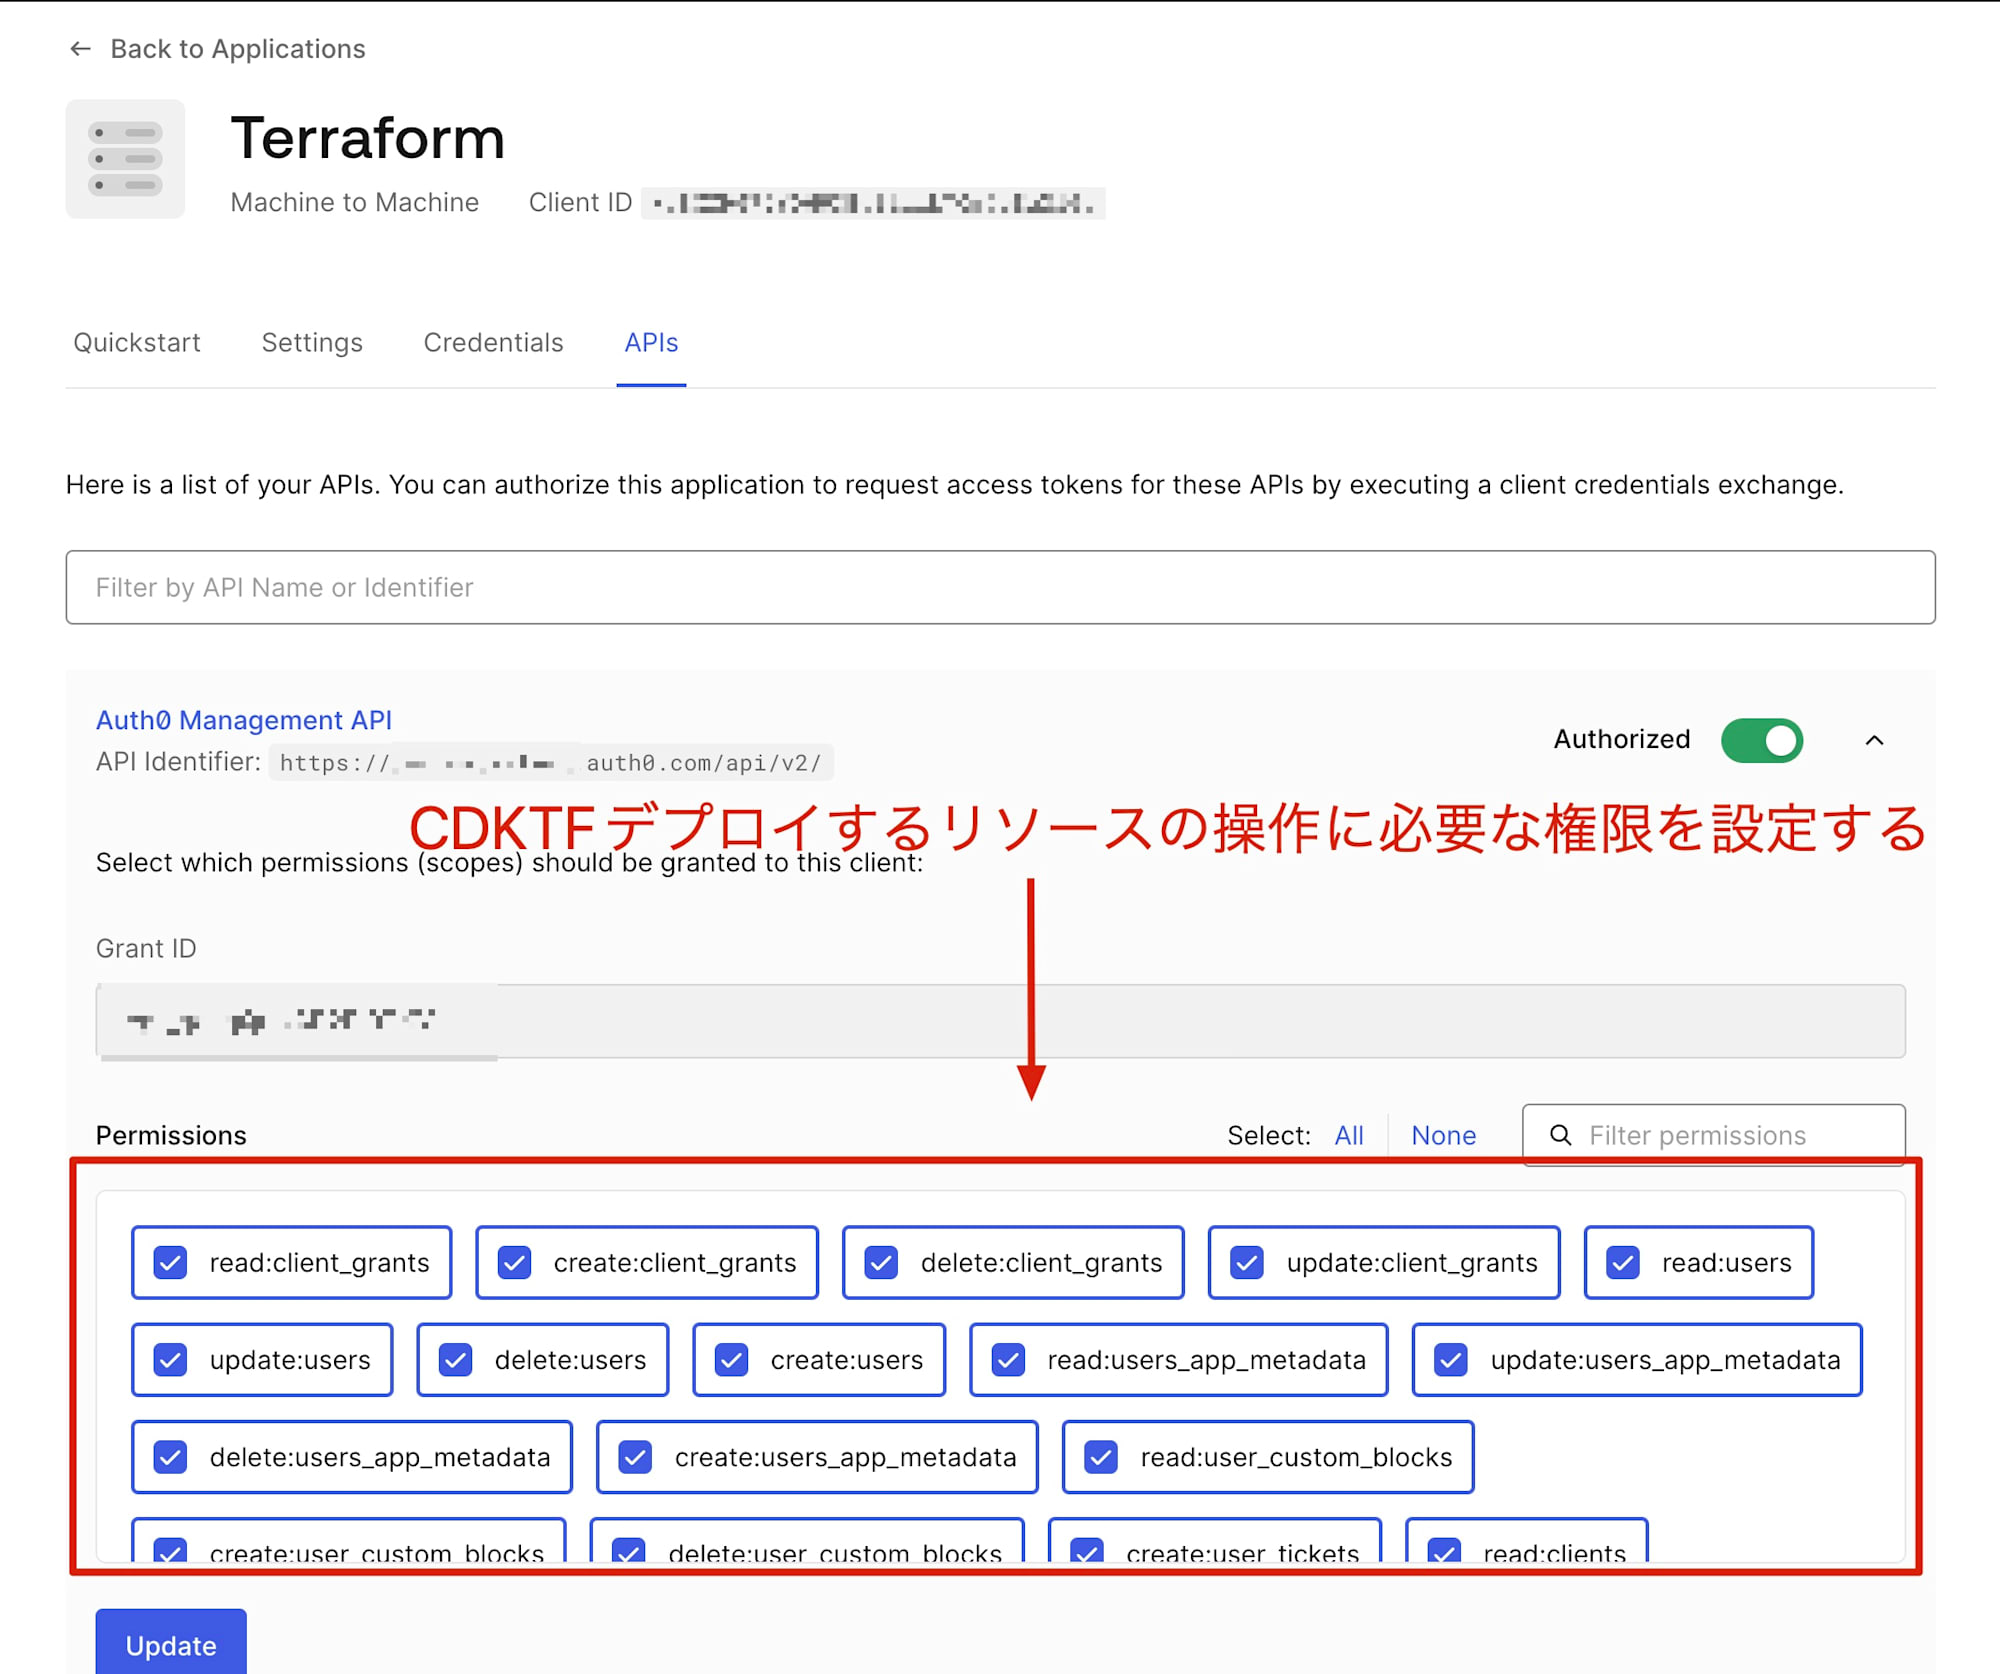2000x1674 pixels.
Task: Uncheck update:users_app_metadata permission
Action: coord(1451,1360)
